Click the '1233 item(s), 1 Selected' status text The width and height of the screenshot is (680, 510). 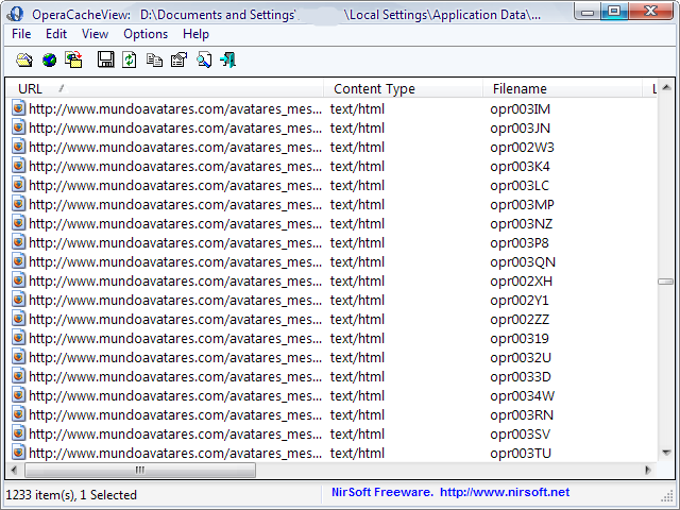[x=71, y=494]
